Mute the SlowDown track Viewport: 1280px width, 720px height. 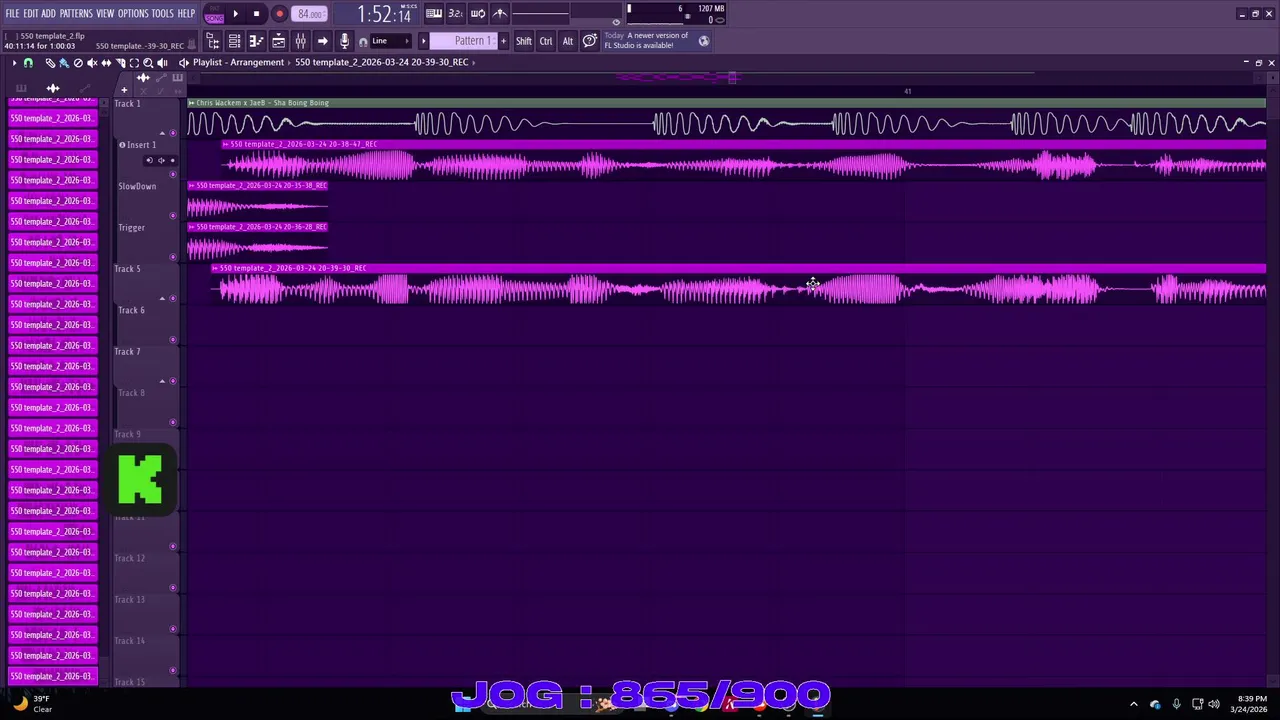[173, 216]
